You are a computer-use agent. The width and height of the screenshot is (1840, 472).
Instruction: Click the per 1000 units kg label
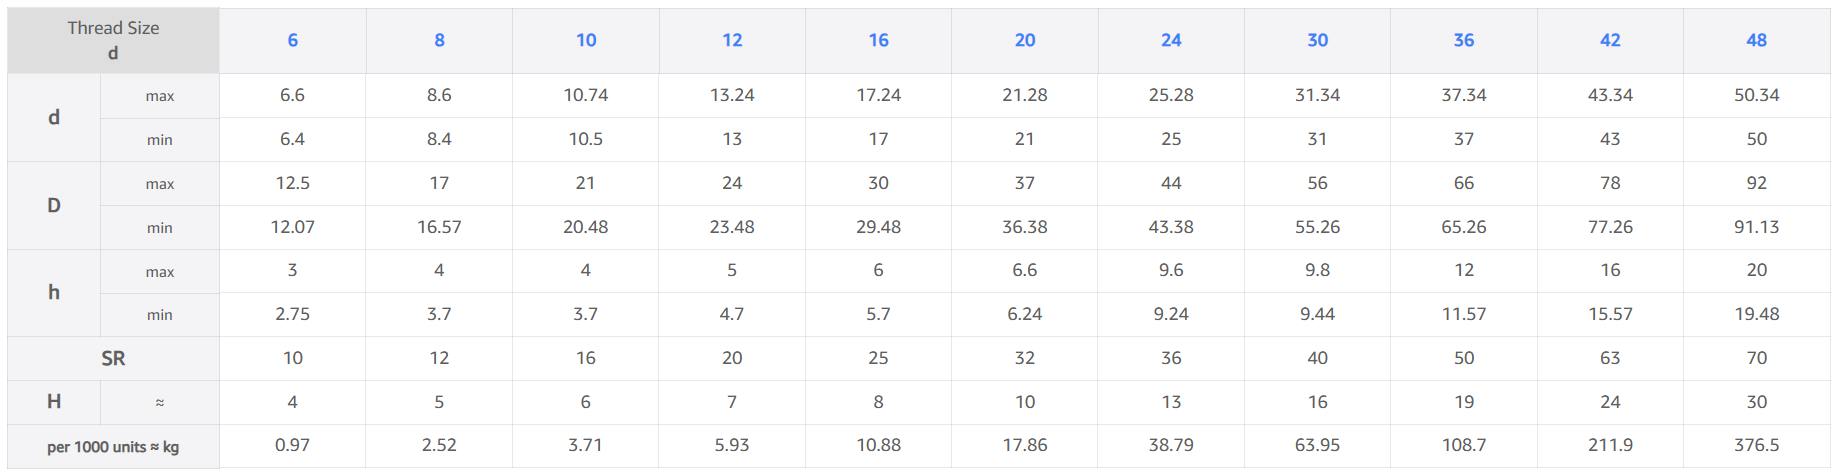tap(113, 447)
